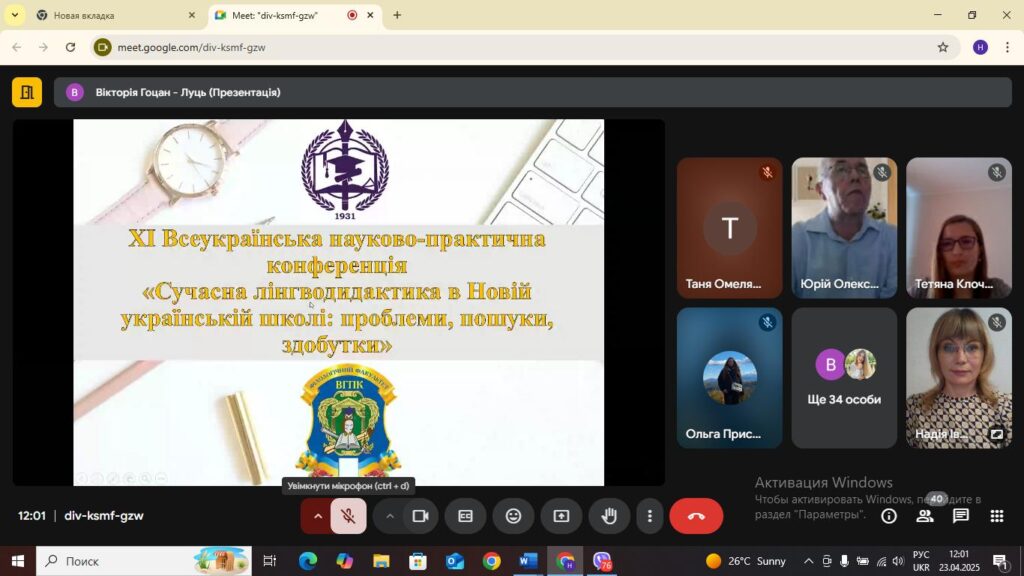Select Таня Омеля participant tile

729,228
